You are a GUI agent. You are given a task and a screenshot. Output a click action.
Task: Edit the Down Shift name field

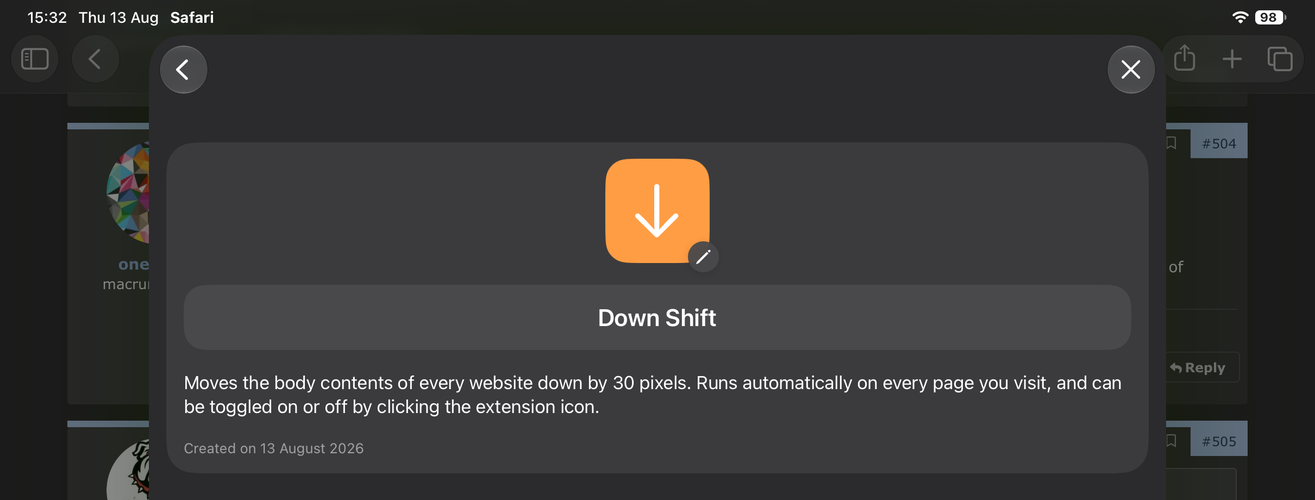[x=657, y=318]
